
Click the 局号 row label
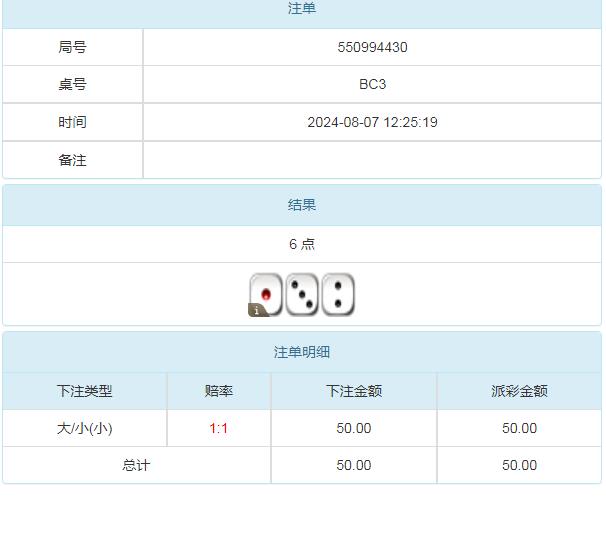pyautogui.click(x=73, y=47)
